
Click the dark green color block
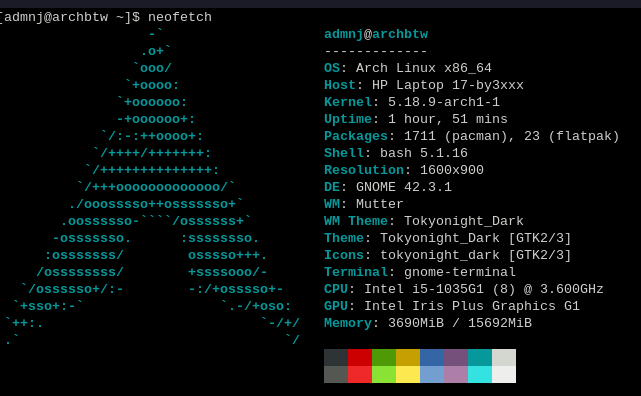(384, 358)
